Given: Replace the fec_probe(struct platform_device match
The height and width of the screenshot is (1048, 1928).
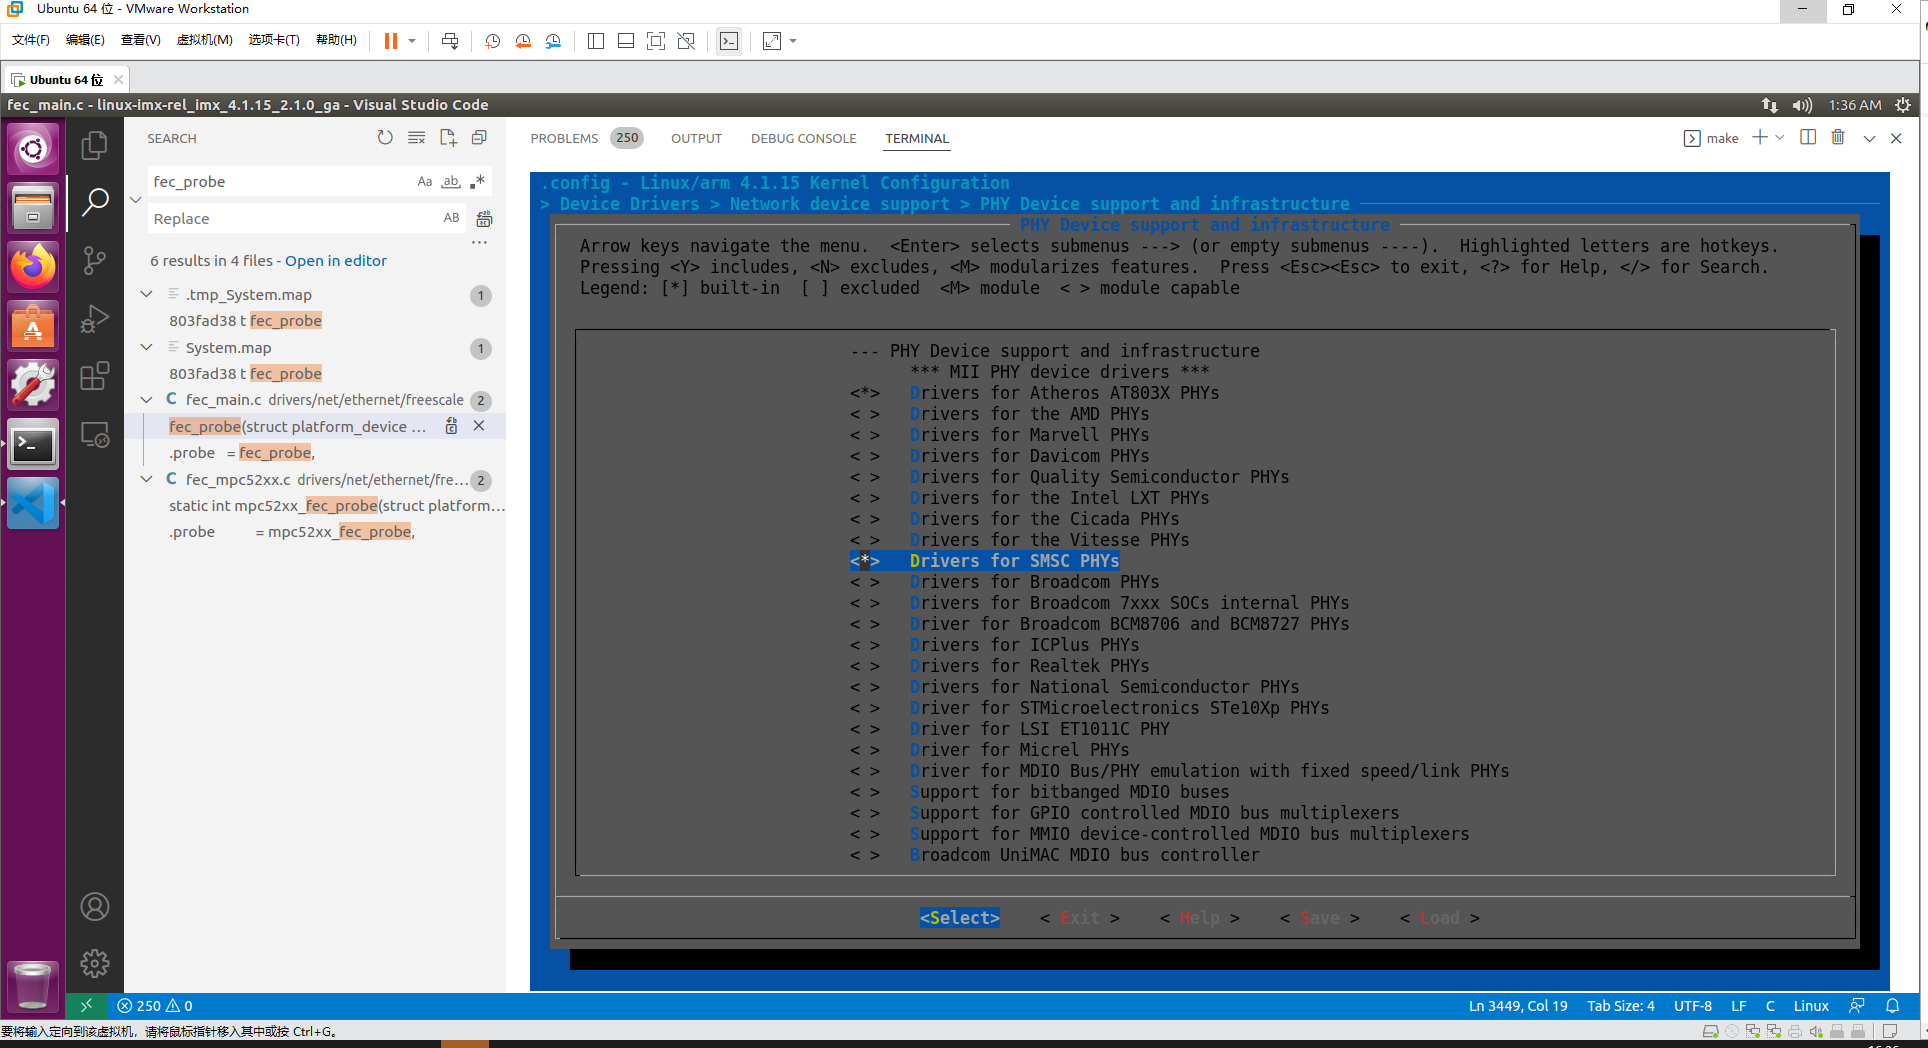Looking at the screenshot, I should tap(451, 426).
